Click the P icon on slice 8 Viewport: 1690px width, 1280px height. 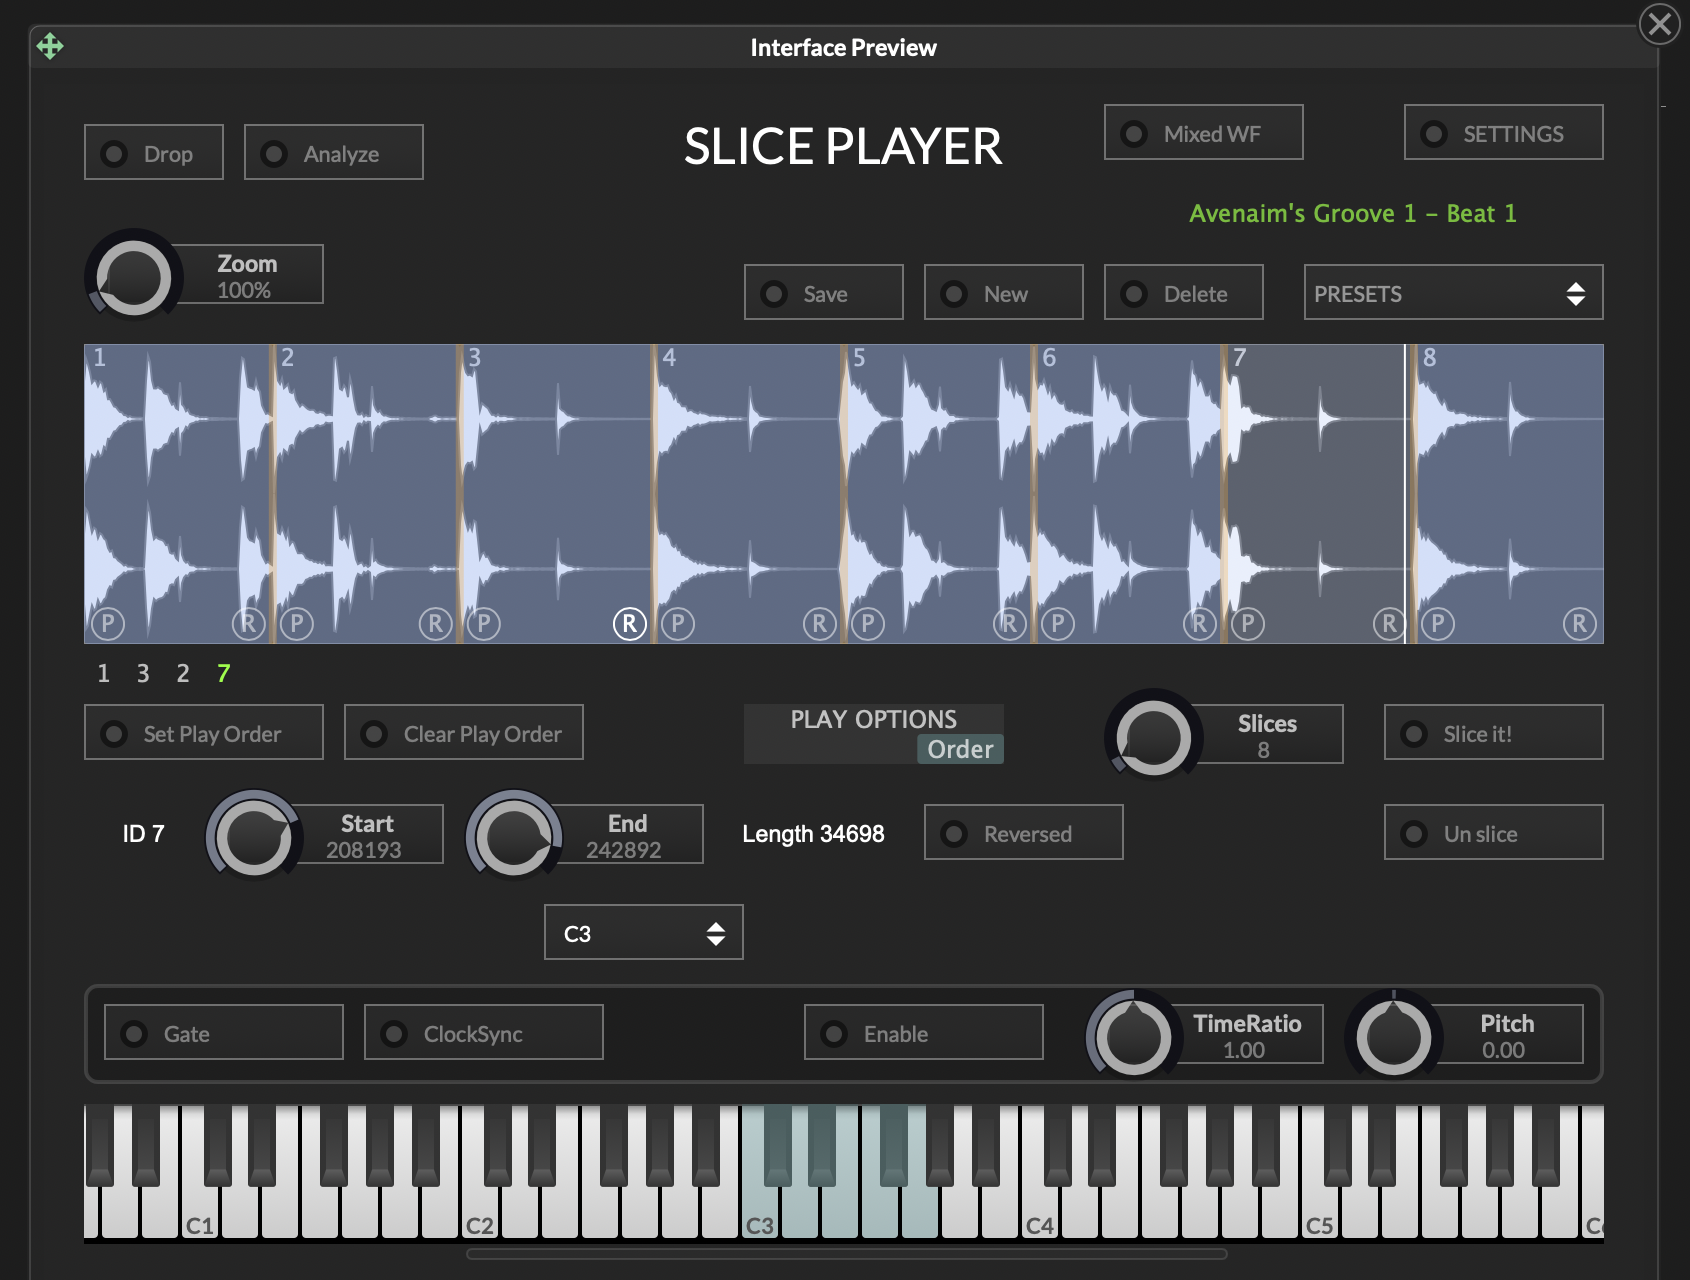1438,624
